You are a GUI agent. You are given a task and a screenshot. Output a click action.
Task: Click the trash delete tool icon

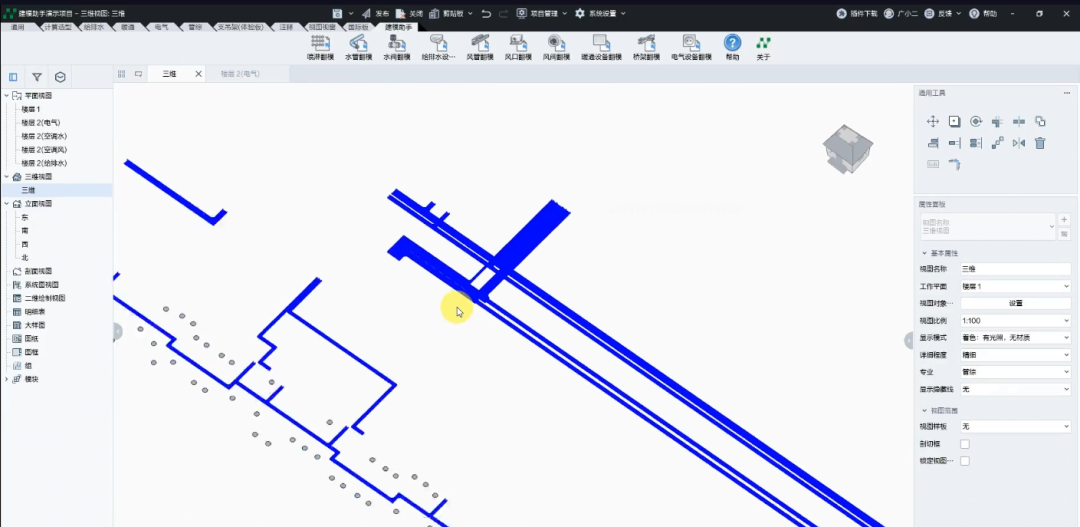pyautogui.click(x=1040, y=143)
